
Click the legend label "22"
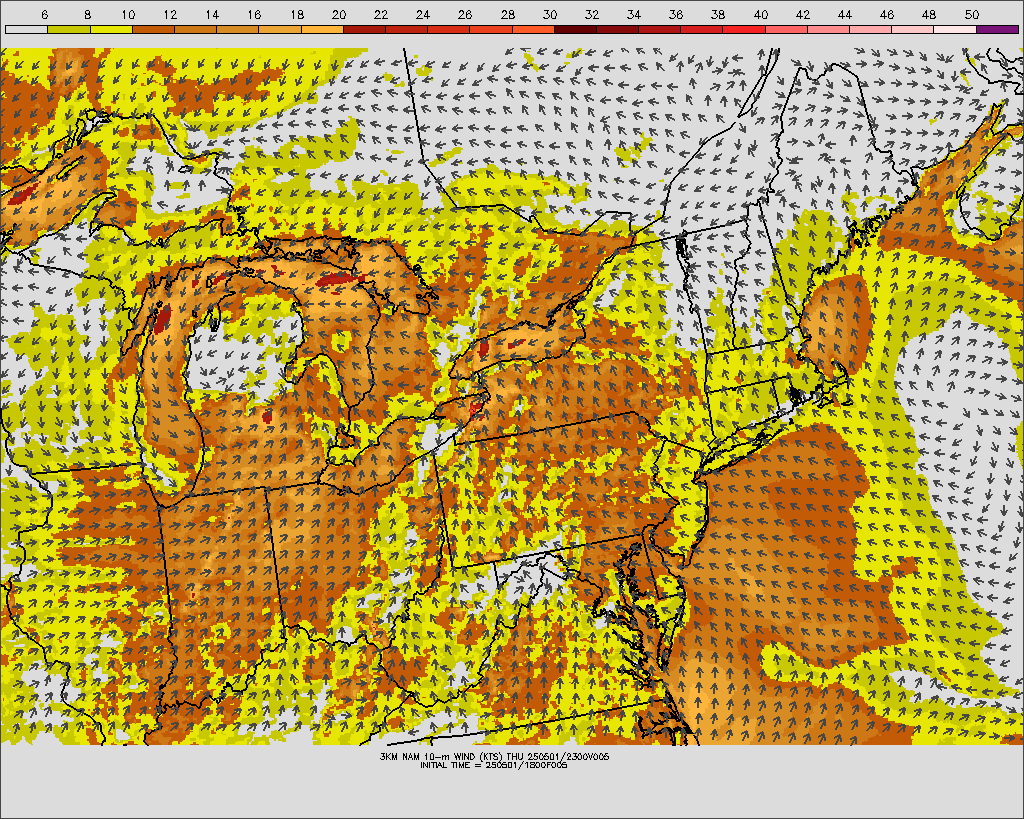tap(381, 14)
